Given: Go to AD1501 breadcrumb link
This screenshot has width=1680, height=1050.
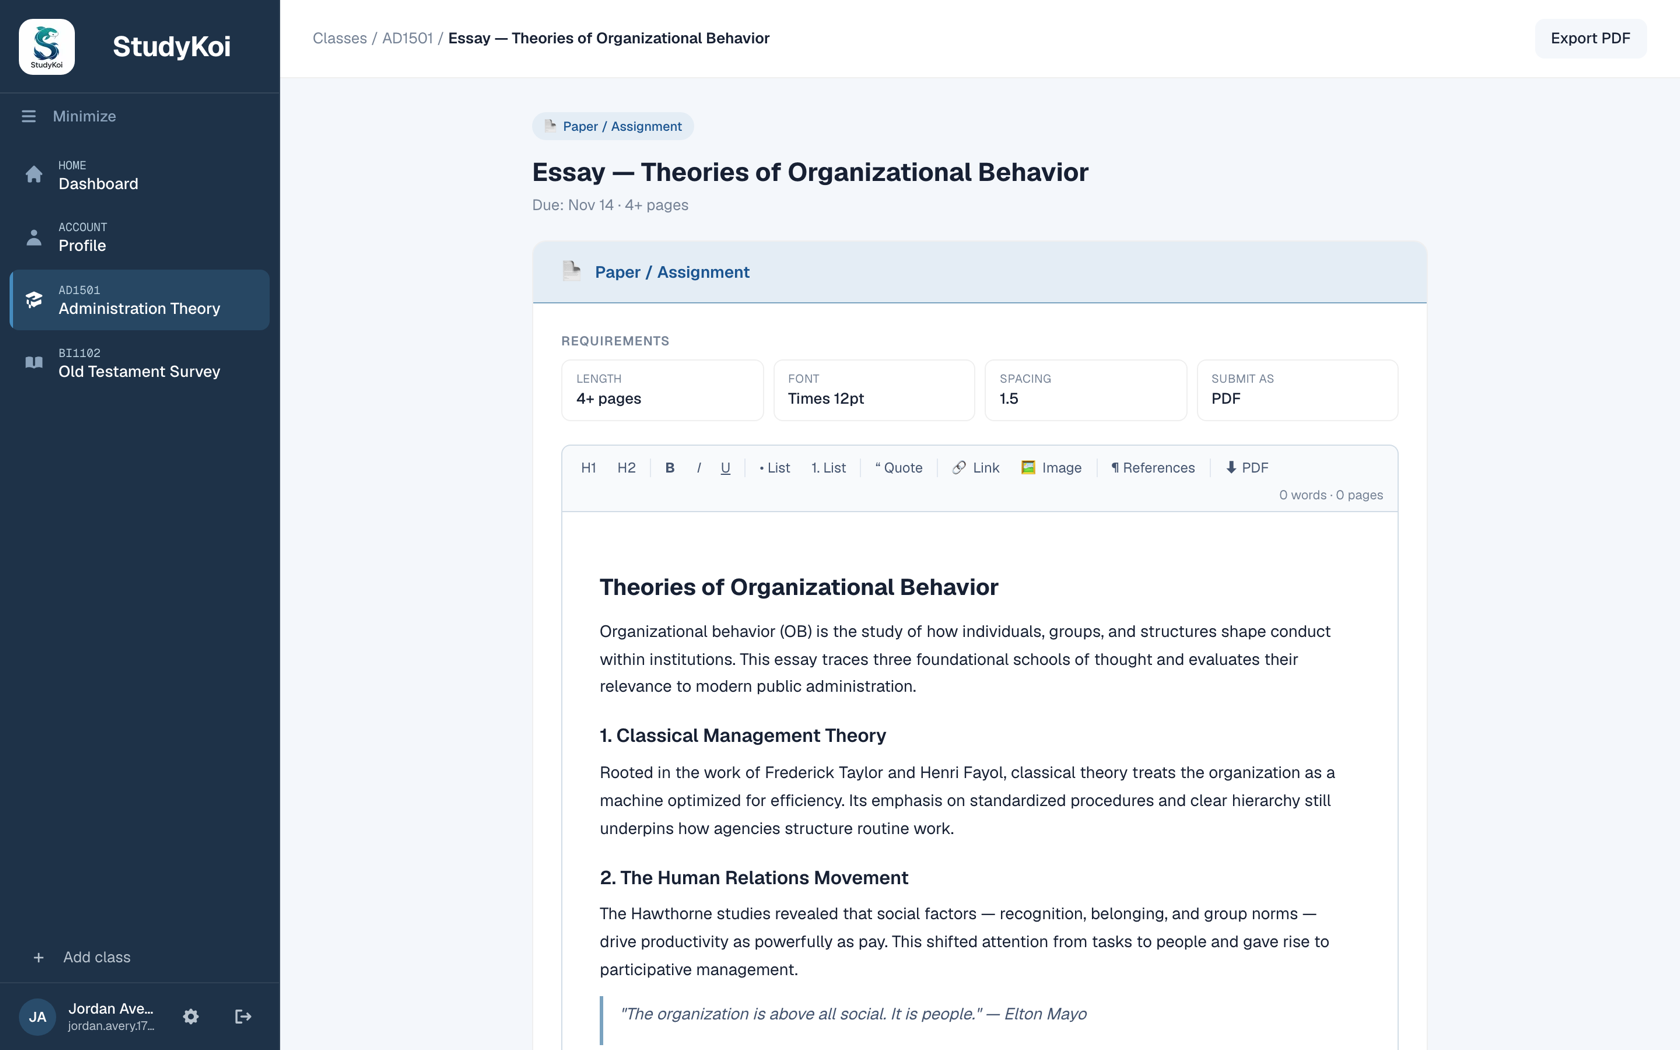Looking at the screenshot, I should pyautogui.click(x=407, y=38).
